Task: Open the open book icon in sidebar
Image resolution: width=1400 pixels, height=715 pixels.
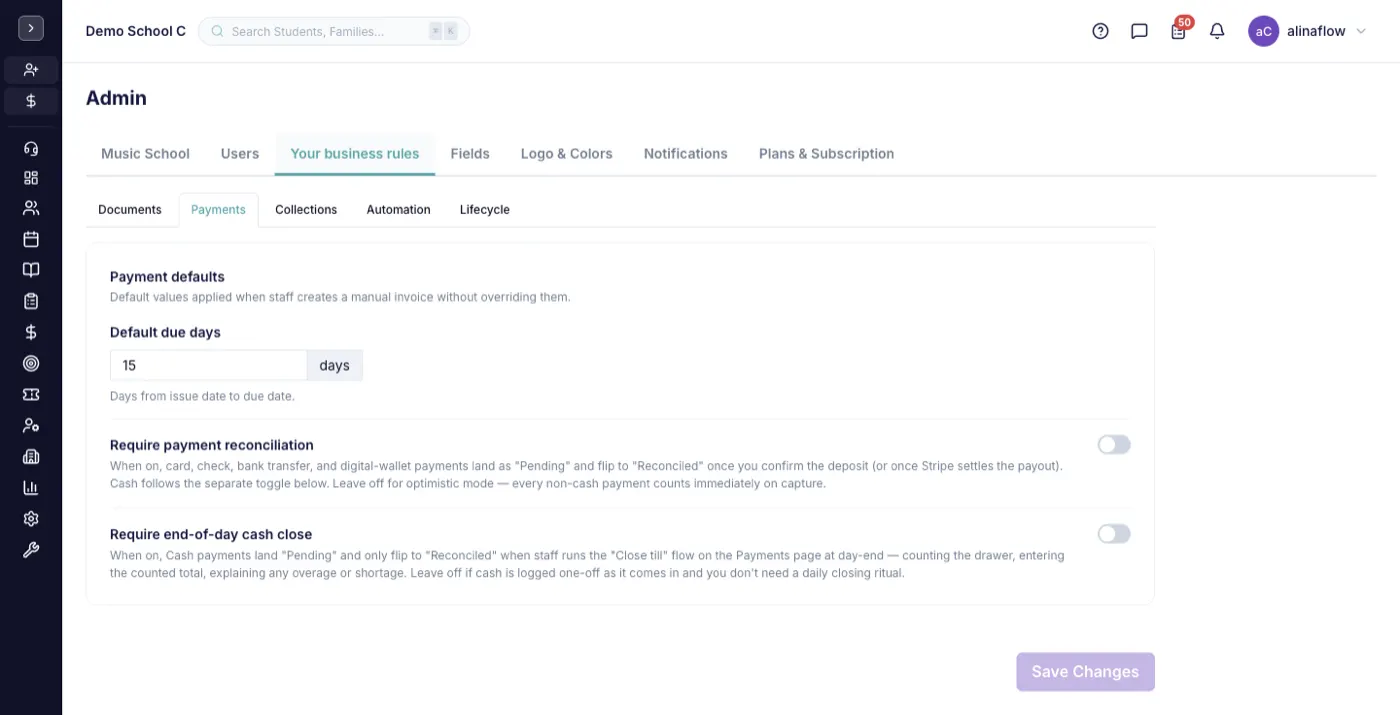Action: click(x=31, y=270)
